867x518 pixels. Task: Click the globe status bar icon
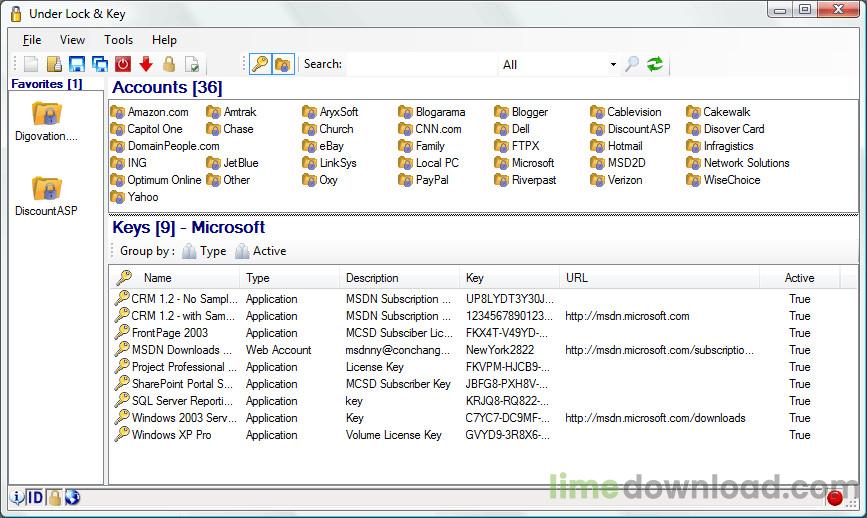click(72, 498)
